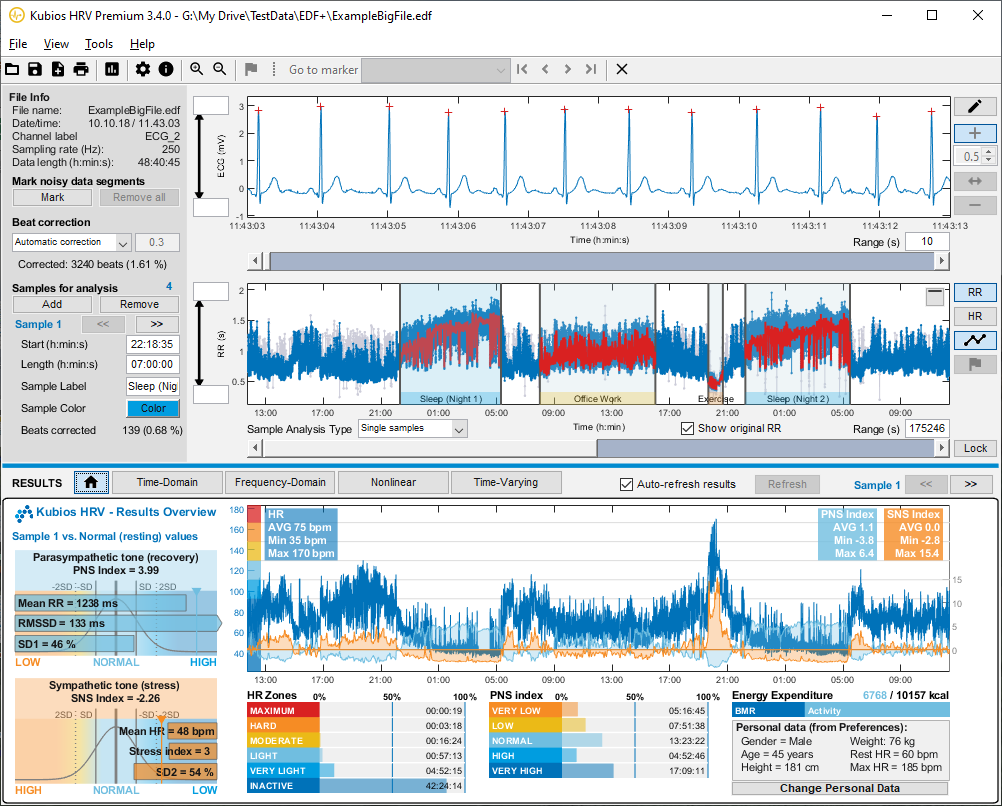Switch to the Time-Domain results tab
The width and height of the screenshot is (1002, 806).
tap(167, 483)
